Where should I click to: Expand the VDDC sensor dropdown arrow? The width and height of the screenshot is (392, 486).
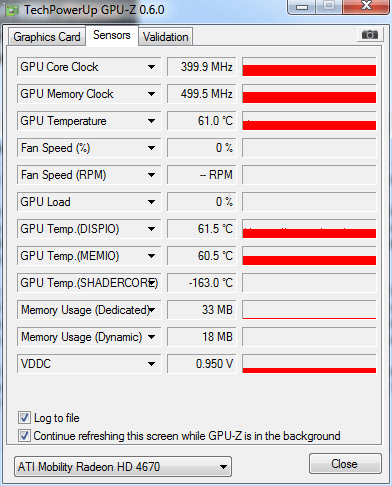(x=151, y=364)
